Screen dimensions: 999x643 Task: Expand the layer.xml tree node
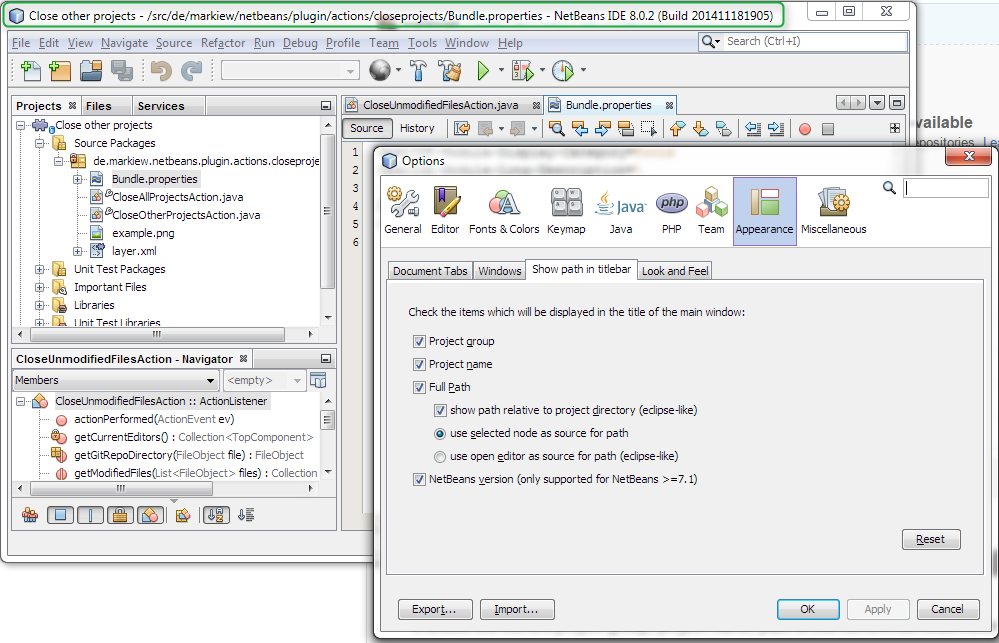pyautogui.click(x=78, y=251)
